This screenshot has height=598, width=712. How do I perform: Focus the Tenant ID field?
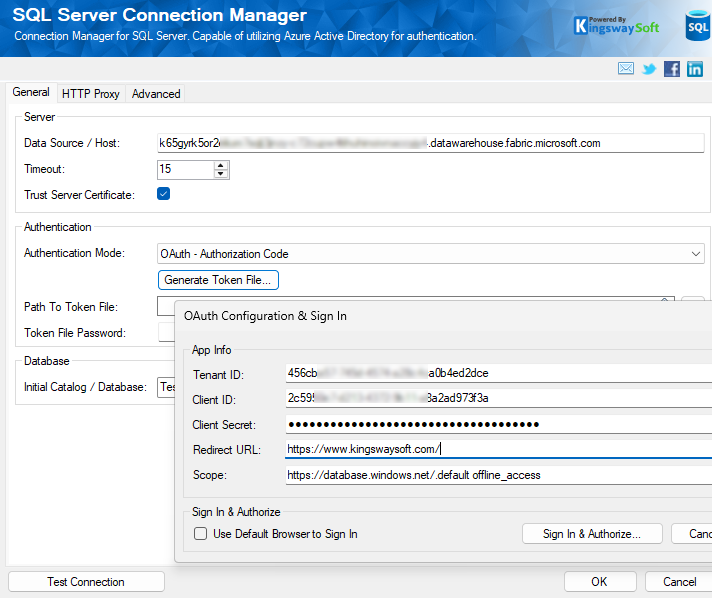pos(499,373)
